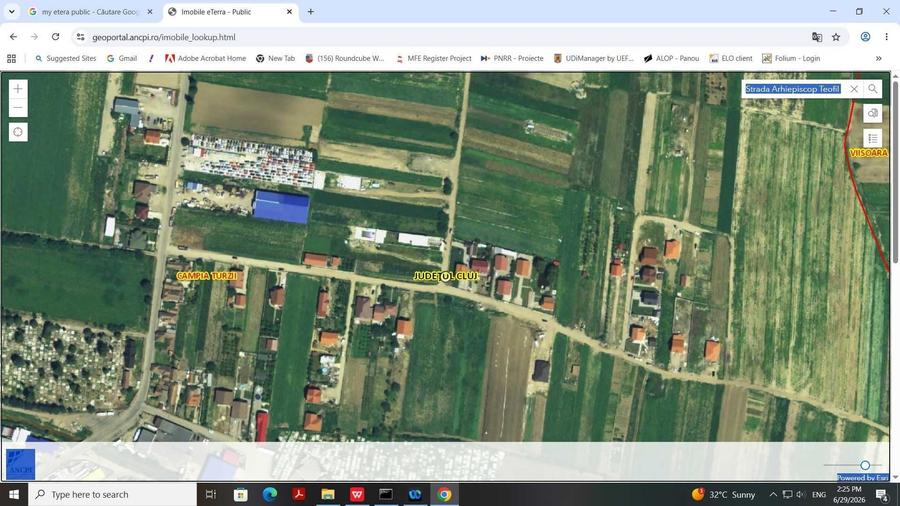Click the translate page icon
Image resolution: width=900 pixels, height=506 pixels.
pos(817,37)
